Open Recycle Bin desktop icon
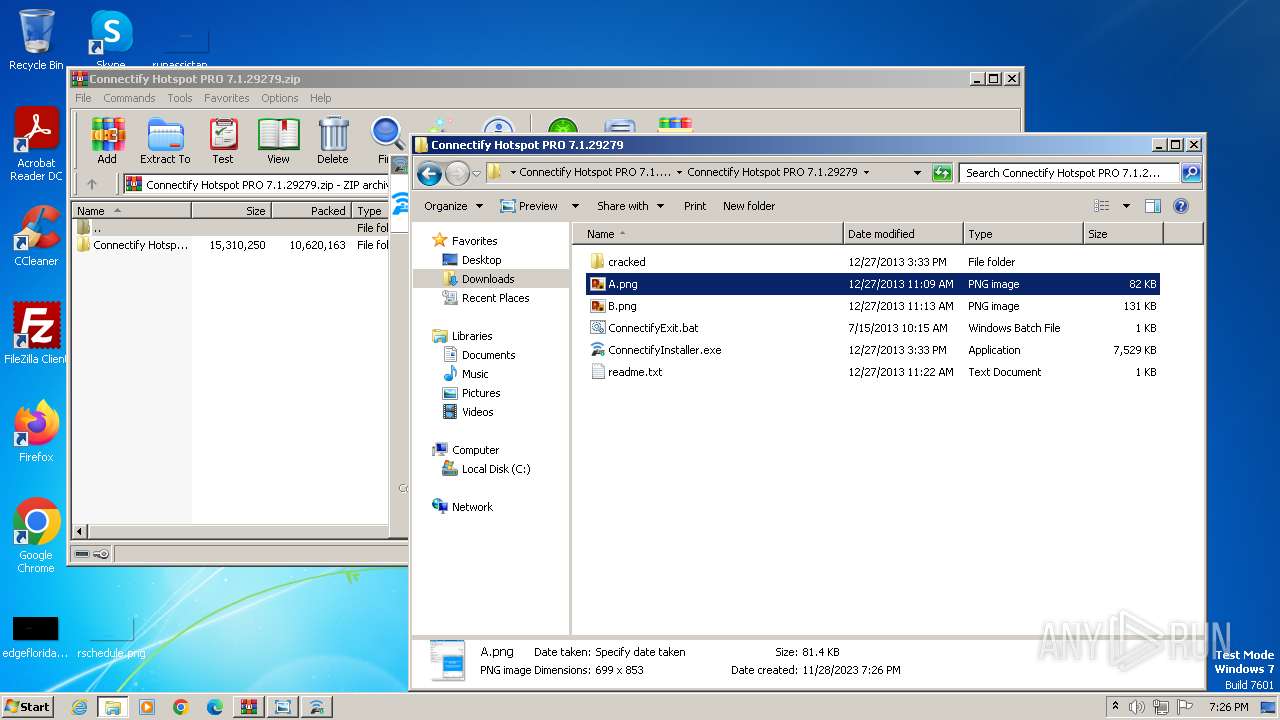Screen dimensions: 1280x720 pos(36,40)
